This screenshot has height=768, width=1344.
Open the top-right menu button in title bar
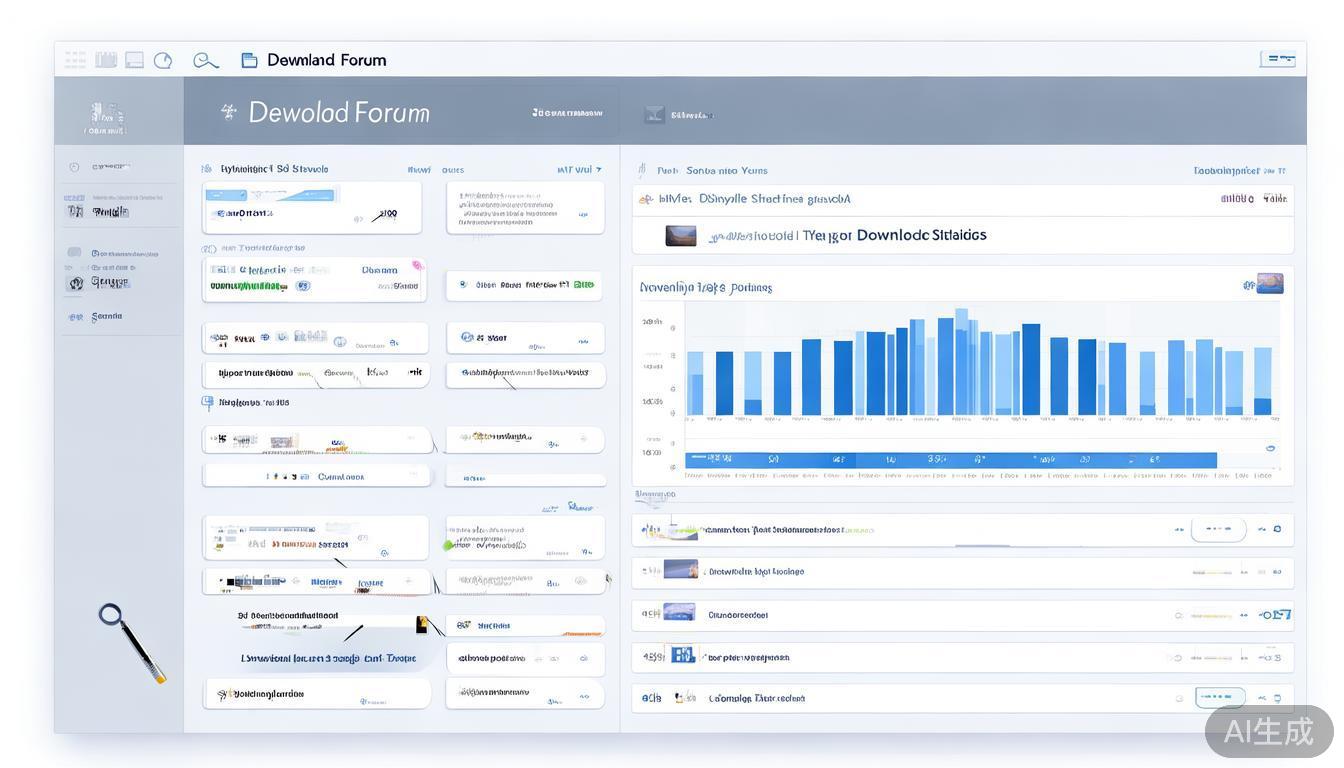(1277, 59)
